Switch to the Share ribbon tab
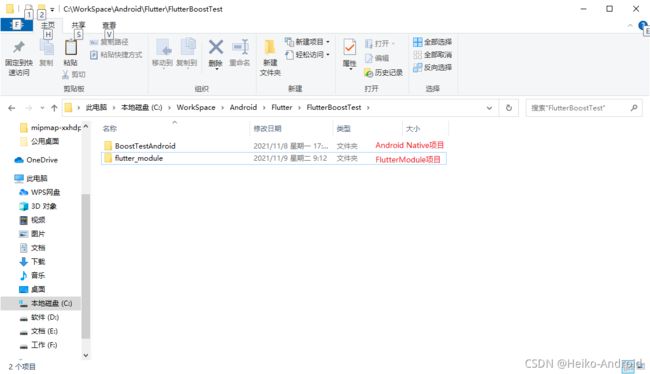Viewport: 650px width, 374px height. pyautogui.click(x=78, y=26)
